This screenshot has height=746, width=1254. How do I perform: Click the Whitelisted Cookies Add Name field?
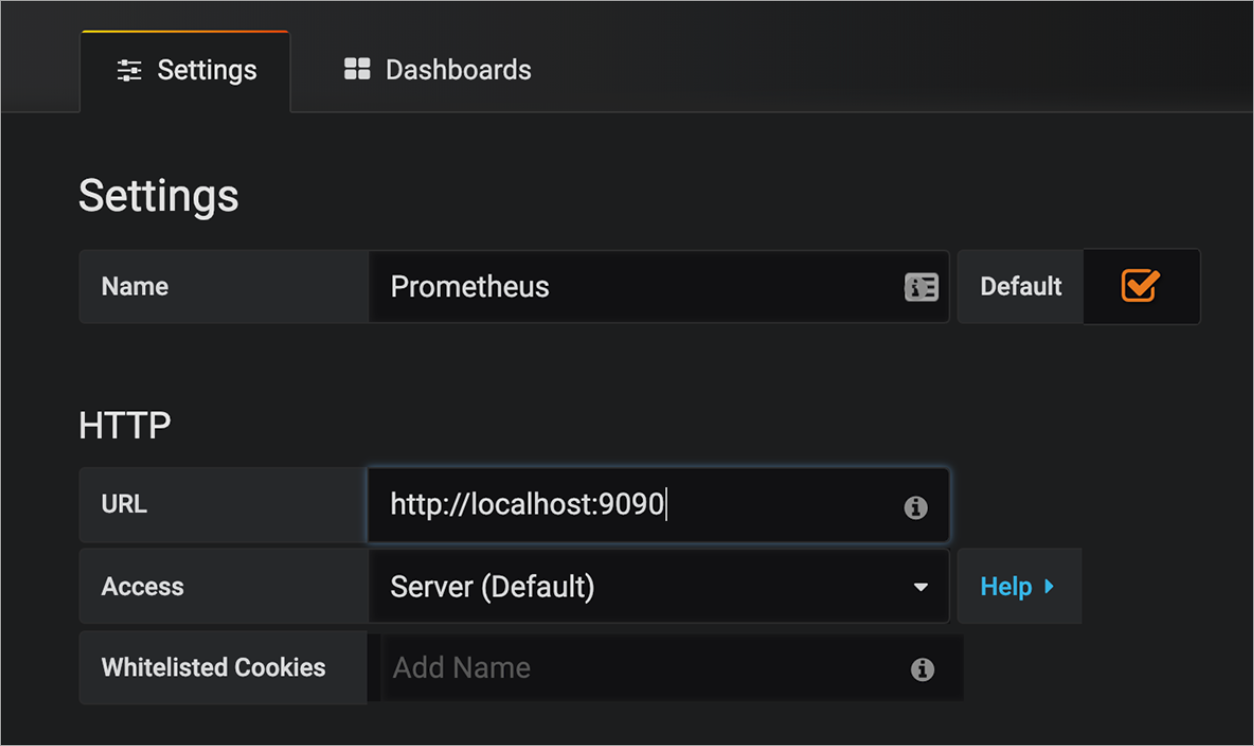(665, 668)
